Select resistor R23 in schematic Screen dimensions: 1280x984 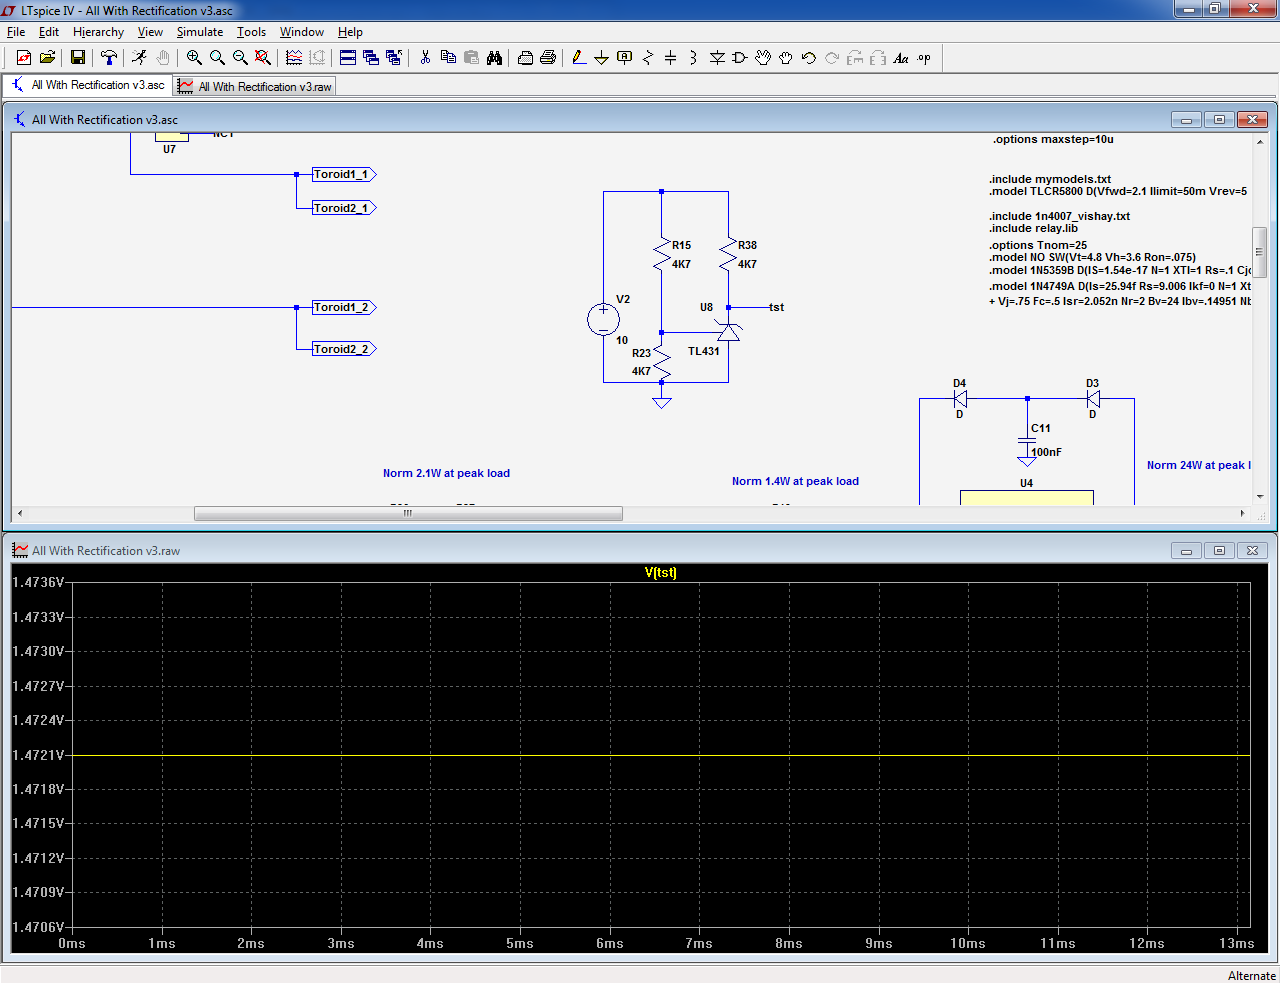[661, 362]
